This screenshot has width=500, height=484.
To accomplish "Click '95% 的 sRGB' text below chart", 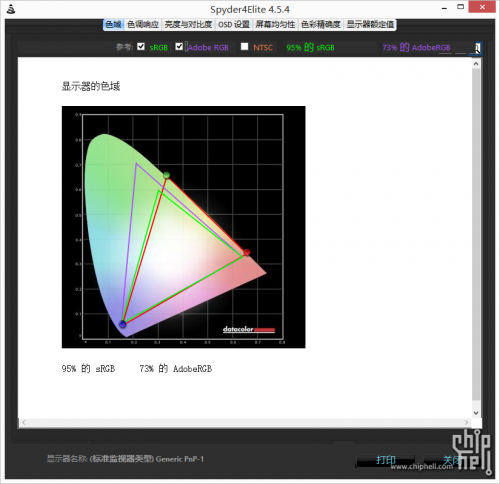I will 88,369.
